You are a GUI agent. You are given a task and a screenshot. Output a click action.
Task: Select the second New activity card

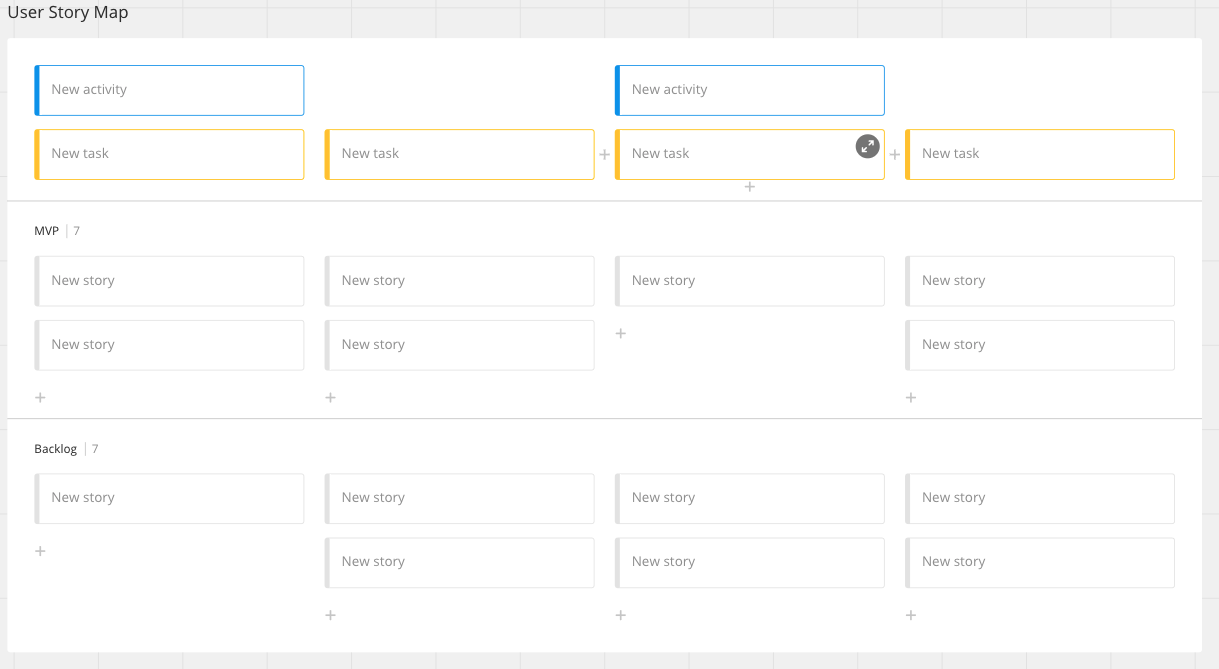(x=749, y=90)
